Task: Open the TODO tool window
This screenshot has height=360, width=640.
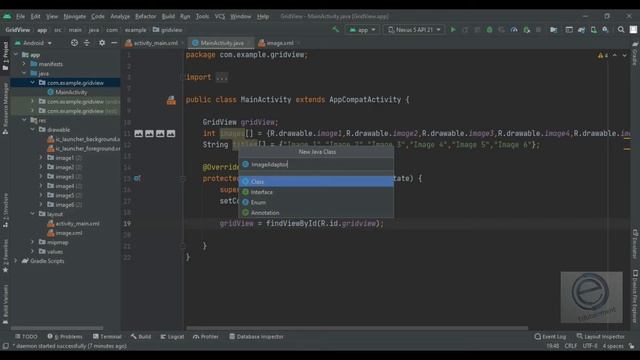Action: [26, 337]
